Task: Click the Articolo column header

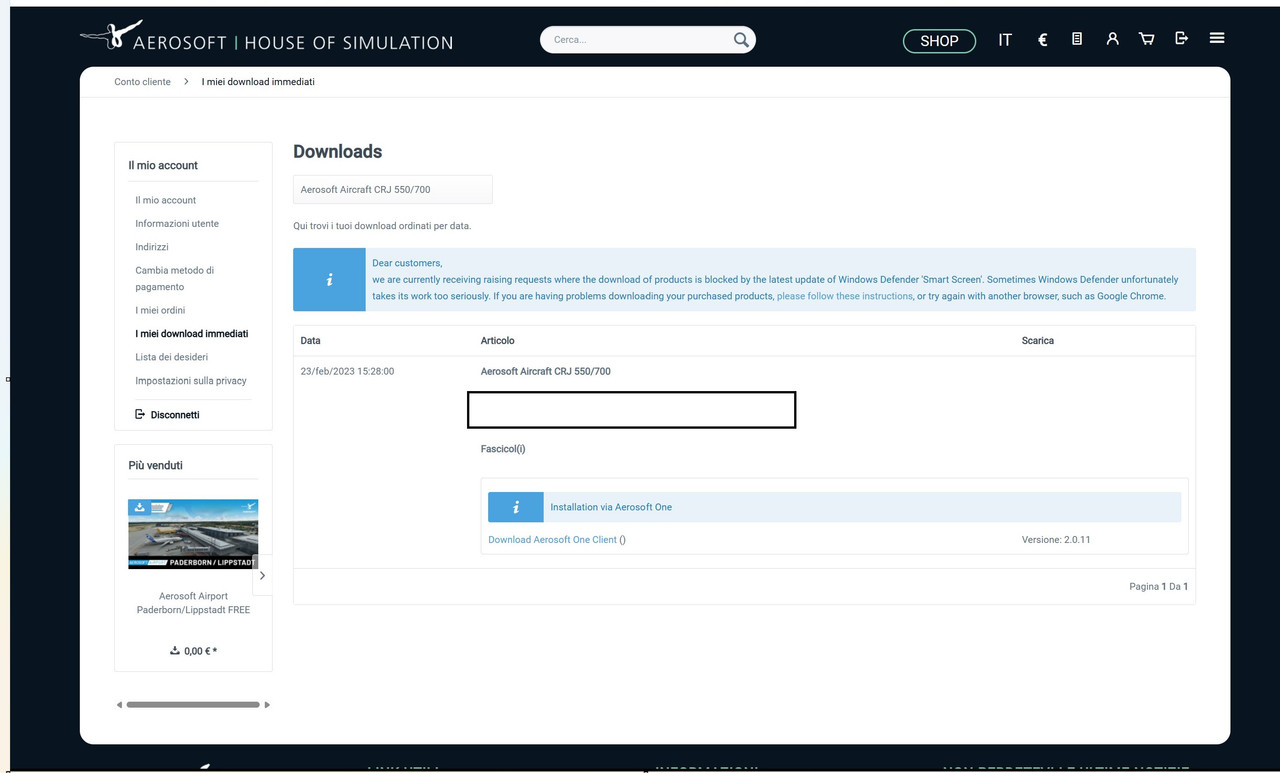Action: point(497,341)
